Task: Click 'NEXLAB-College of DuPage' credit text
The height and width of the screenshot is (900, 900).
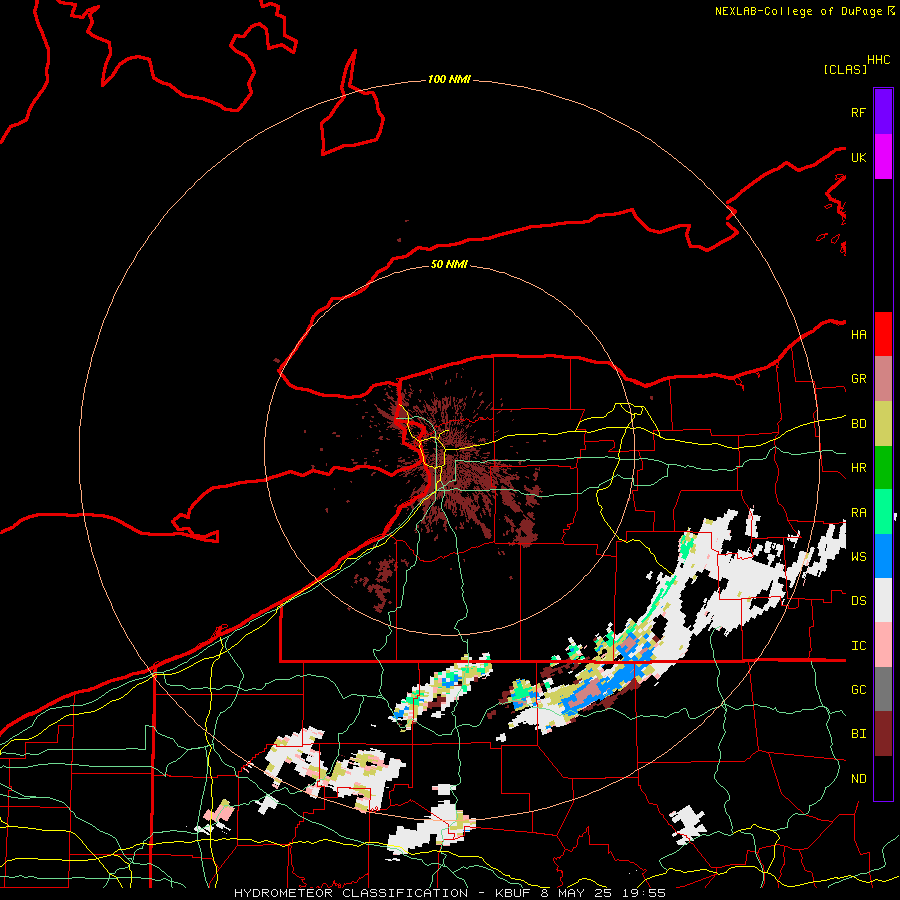Action: 798,11
